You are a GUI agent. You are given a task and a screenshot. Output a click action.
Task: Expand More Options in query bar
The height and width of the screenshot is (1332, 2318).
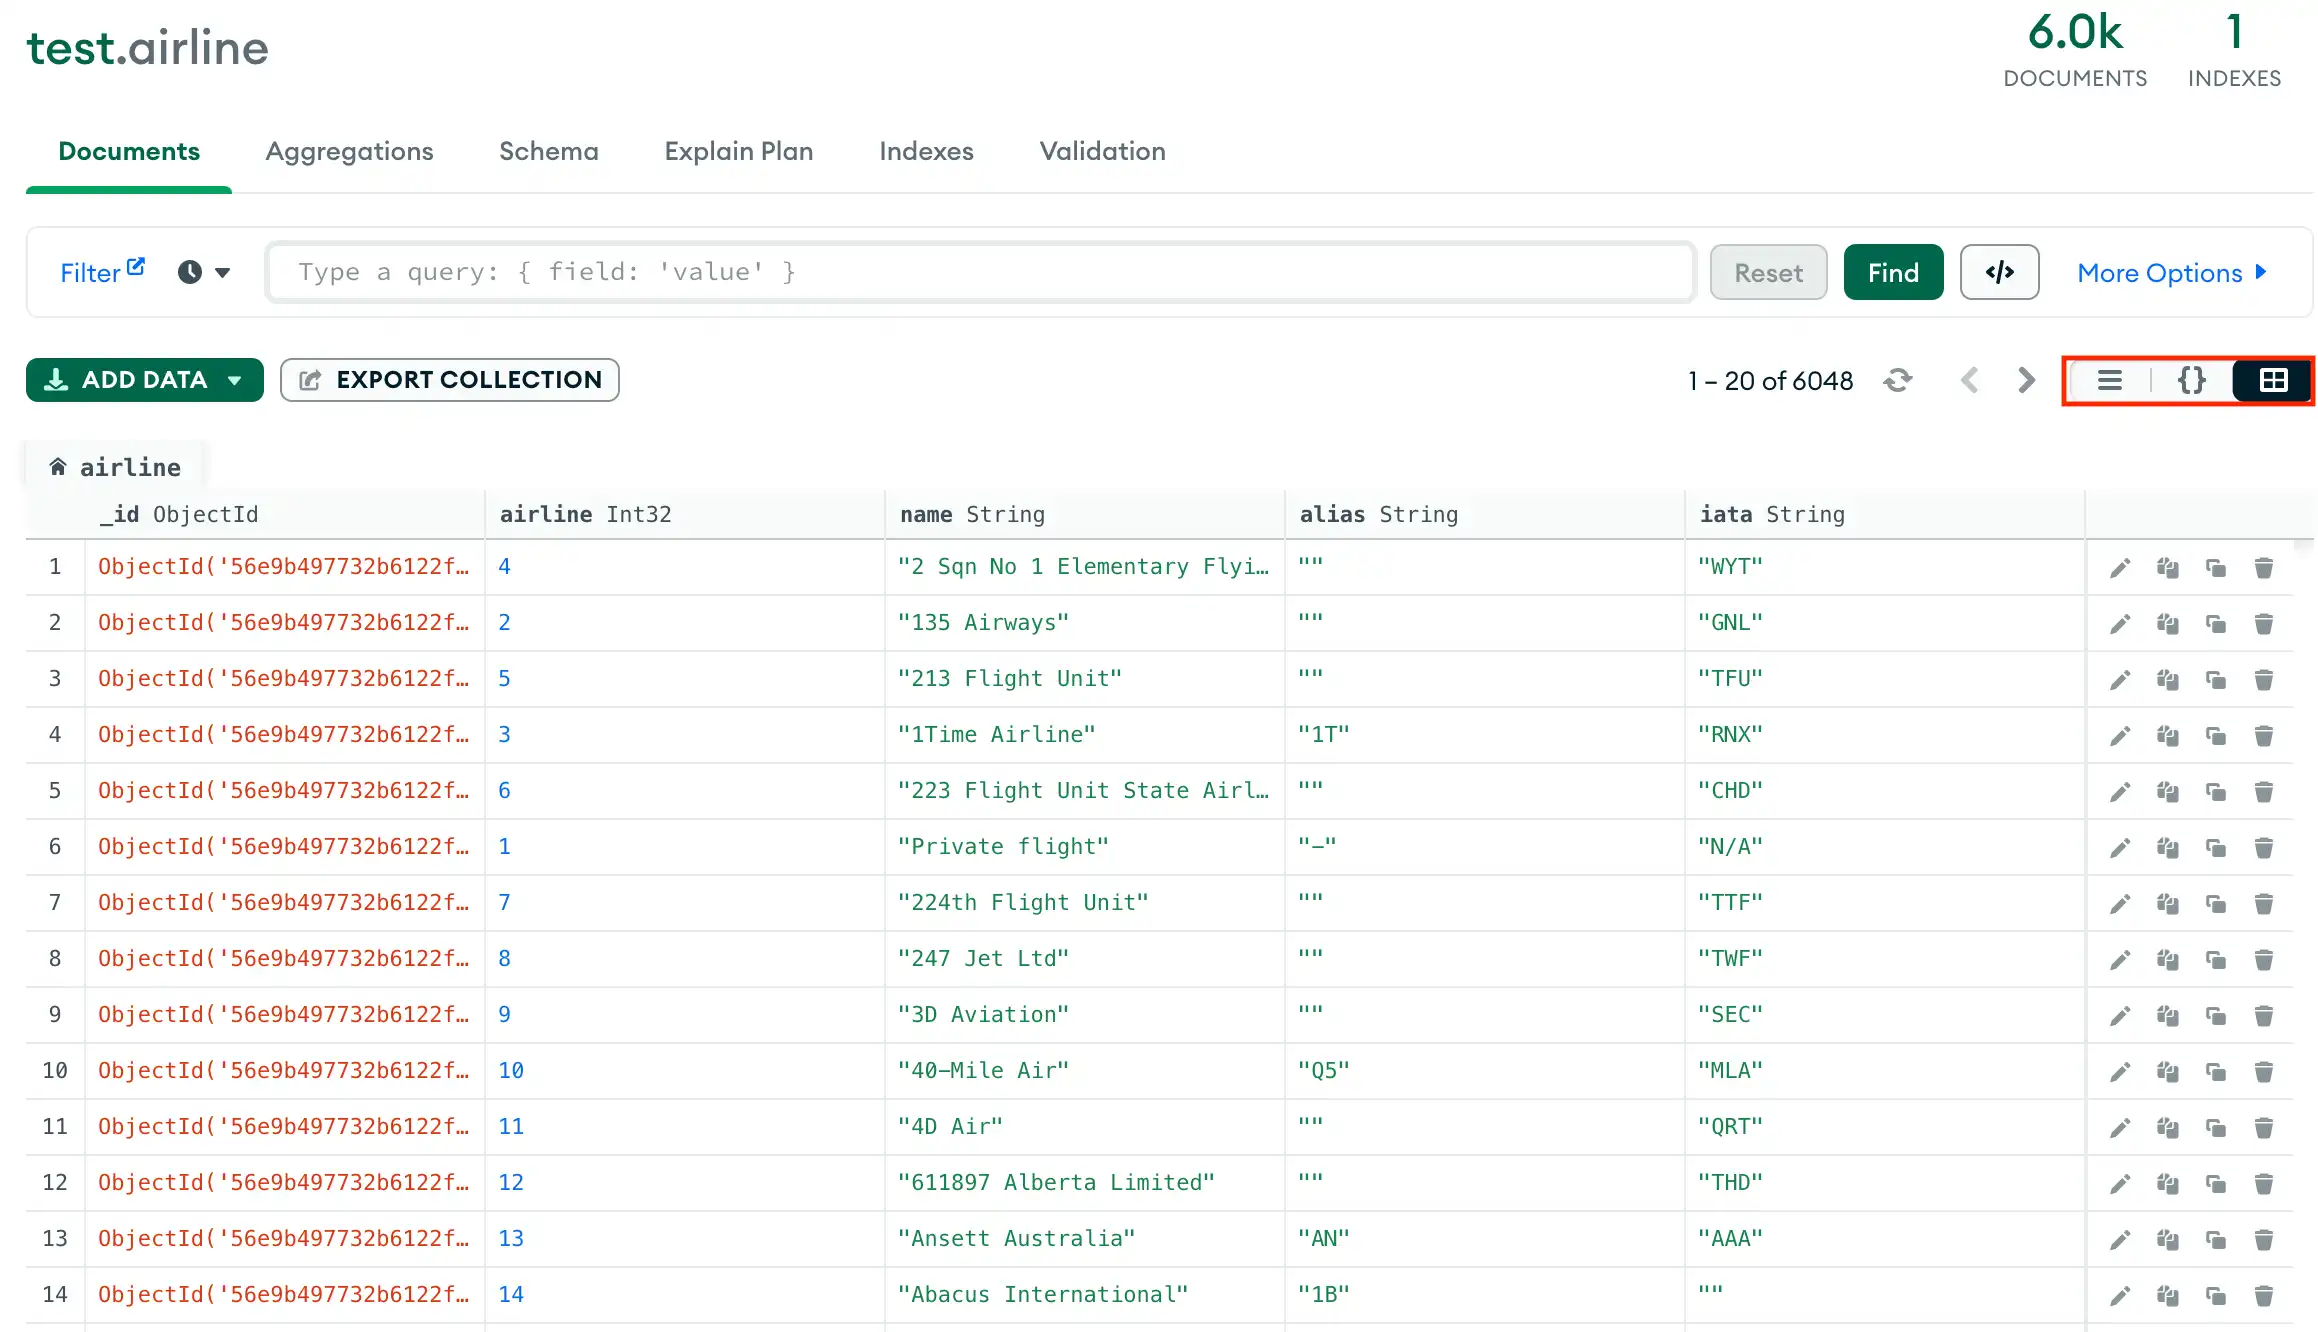pyautogui.click(x=2172, y=273)
